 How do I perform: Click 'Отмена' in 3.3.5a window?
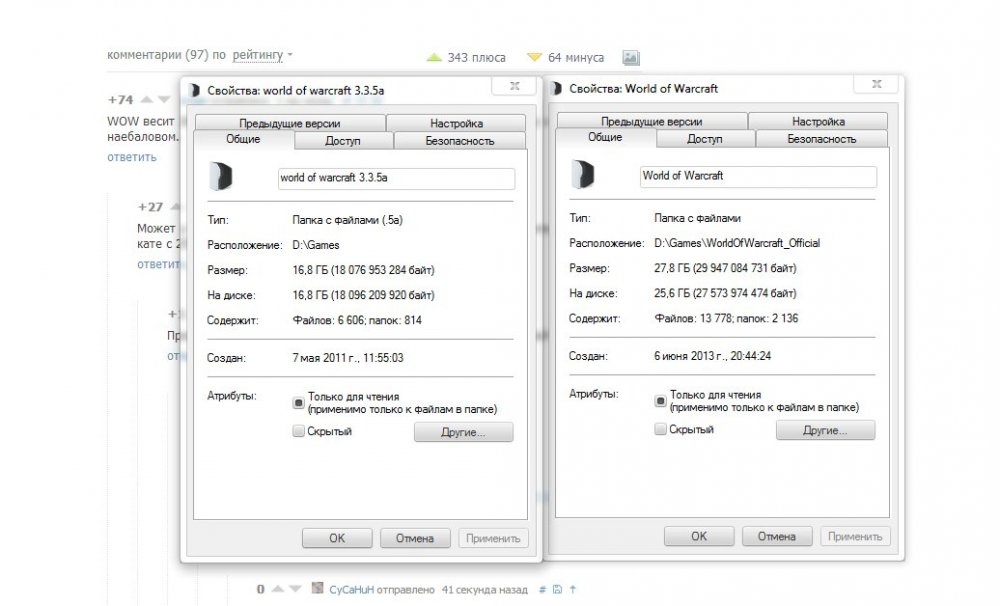point(415,538)
